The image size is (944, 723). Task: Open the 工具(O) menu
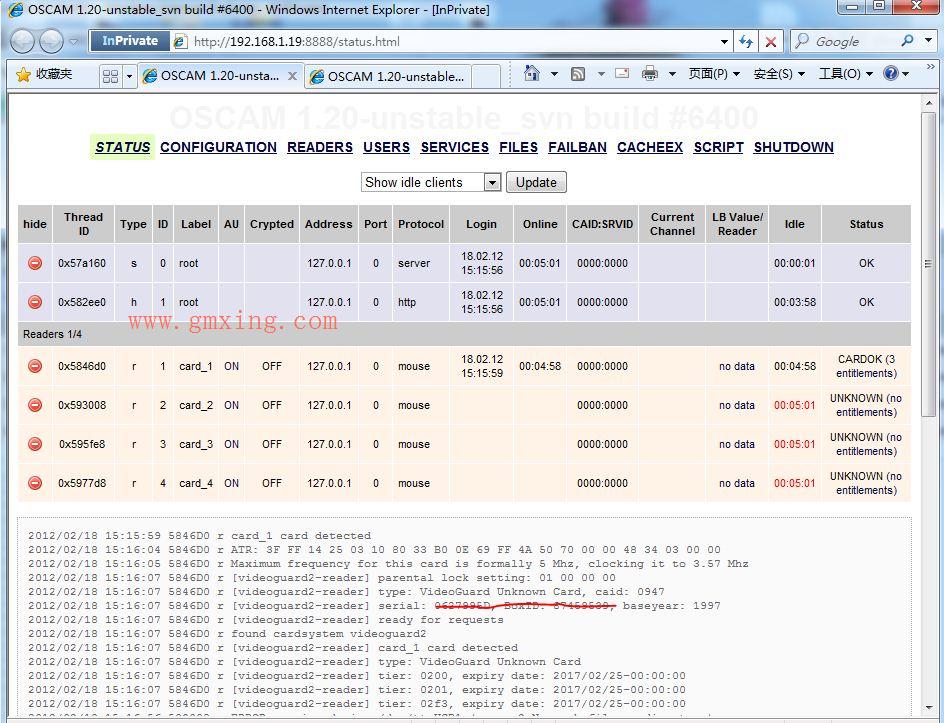845,73
